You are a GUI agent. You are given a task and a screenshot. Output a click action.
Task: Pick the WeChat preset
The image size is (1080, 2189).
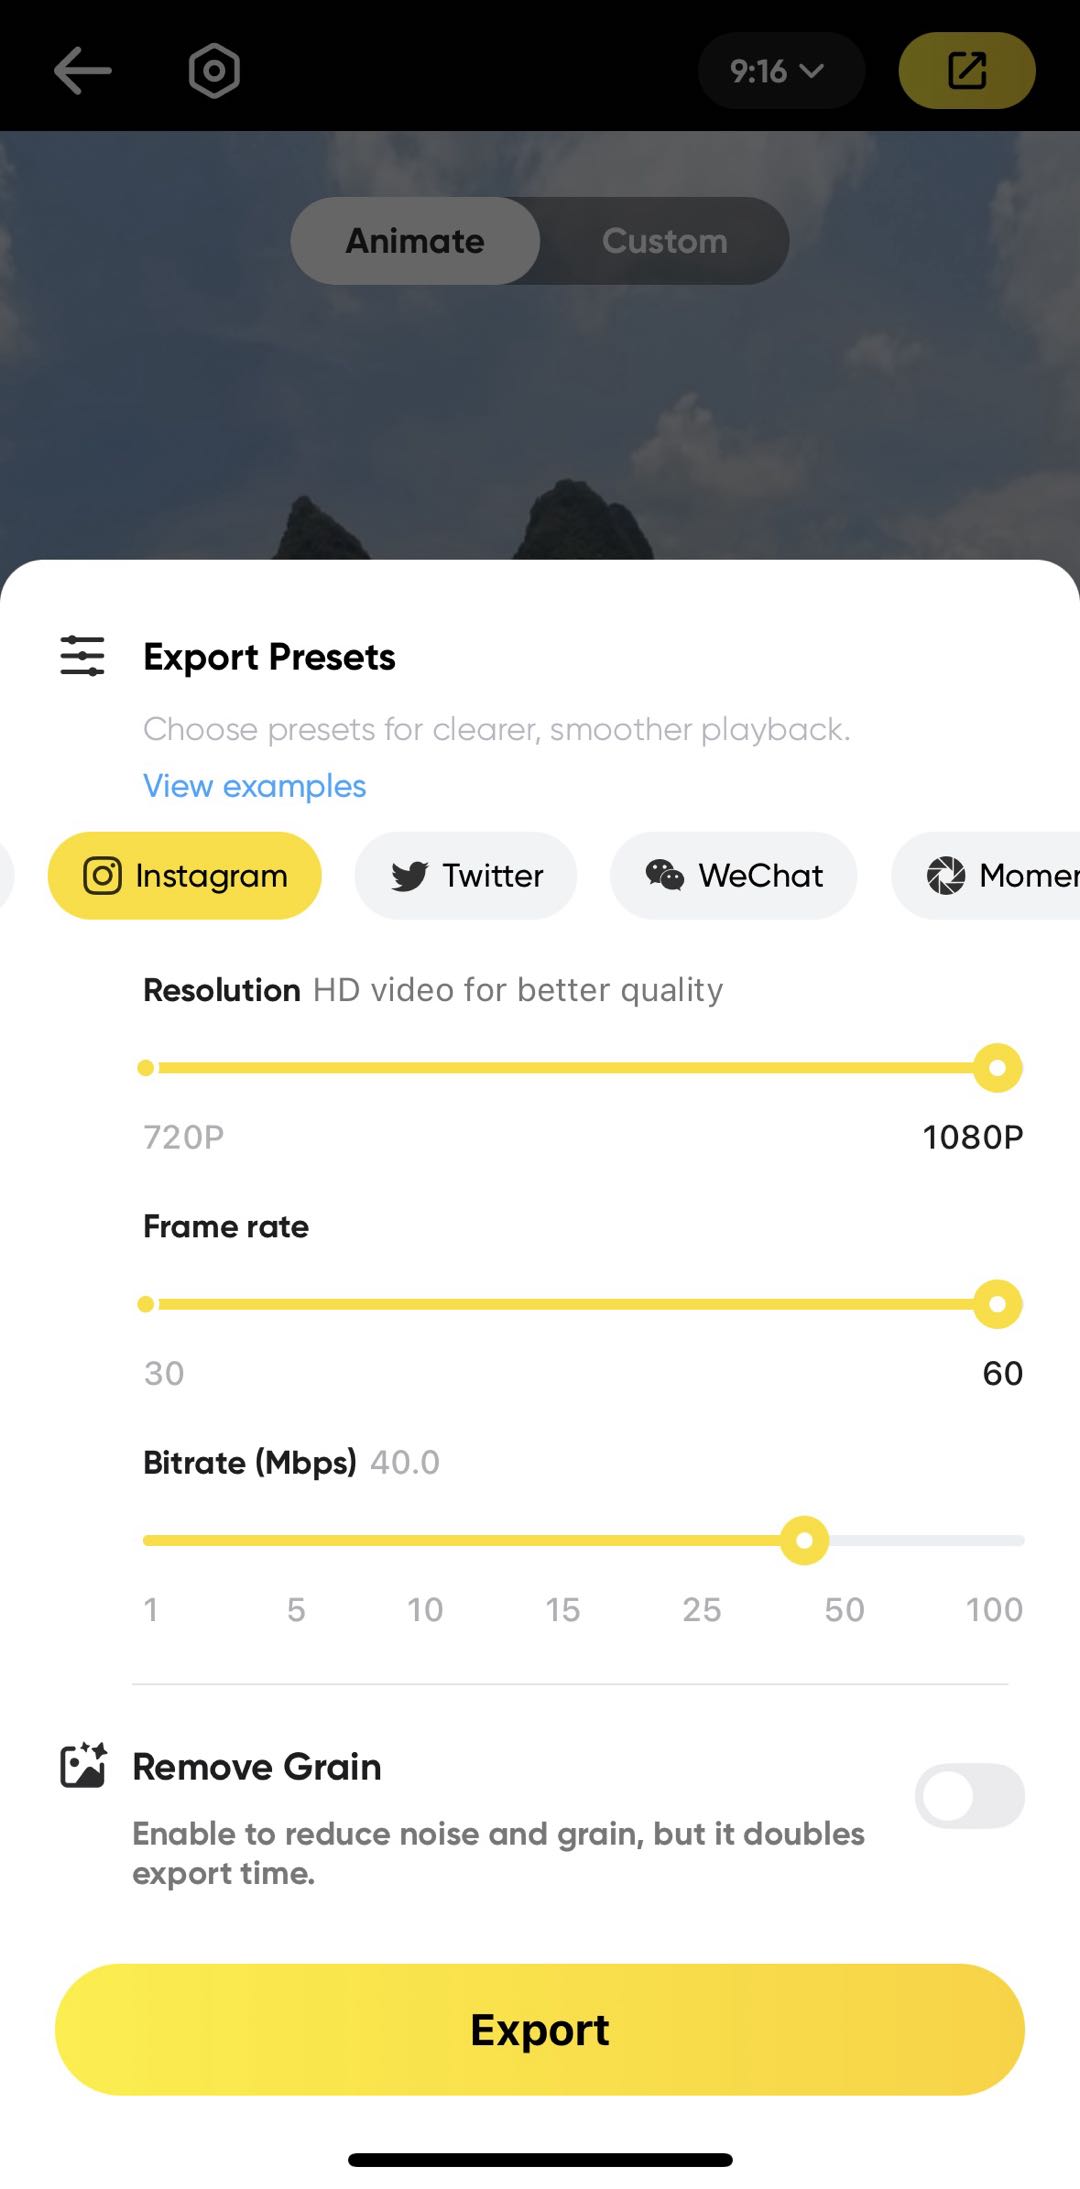pos(734,876)
